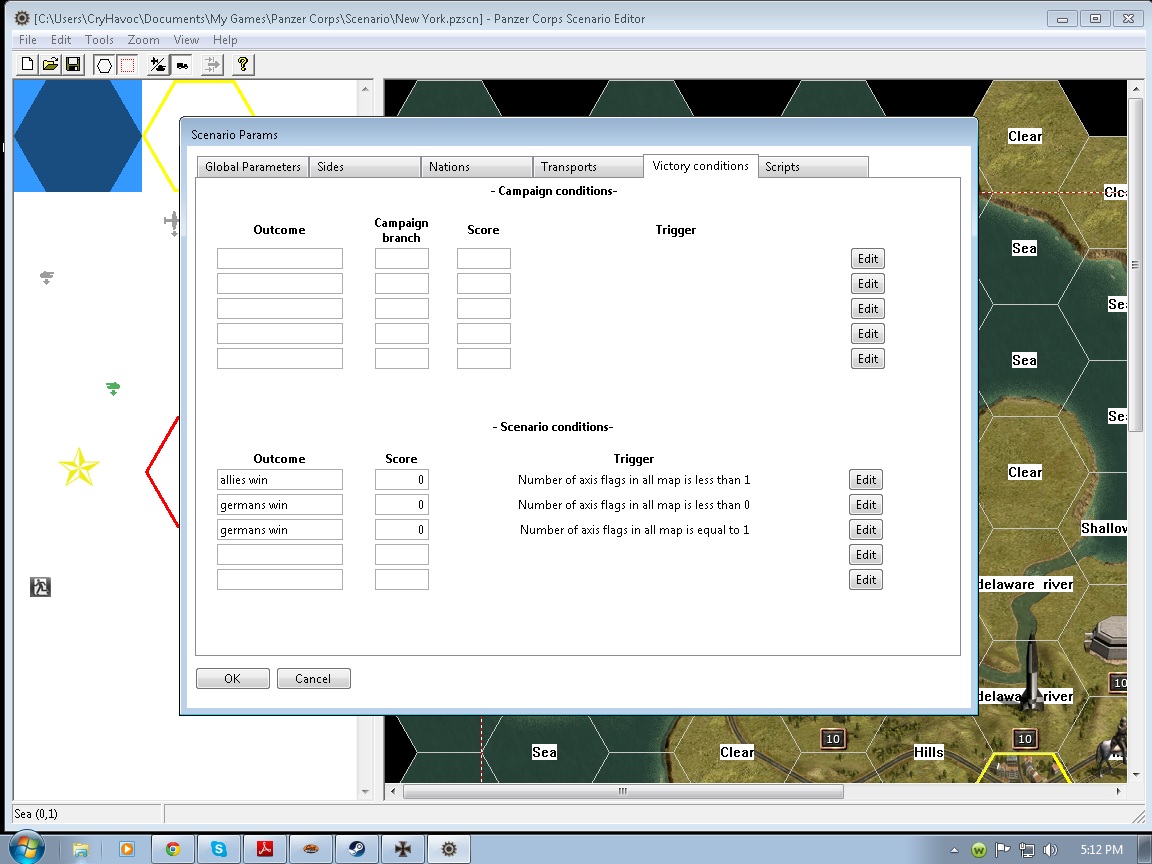
Task: Open the Tools menu
Action: [98, 40]
